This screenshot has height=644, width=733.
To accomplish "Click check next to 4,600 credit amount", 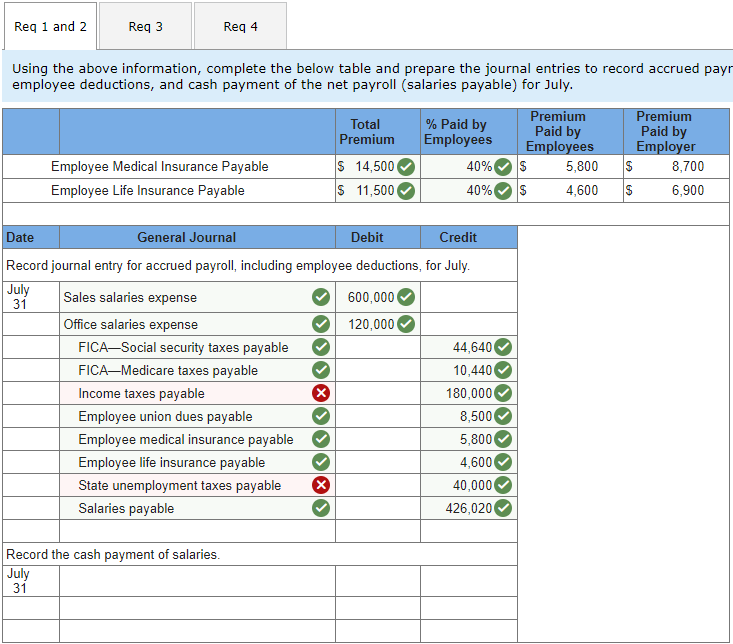I will 503,462.
